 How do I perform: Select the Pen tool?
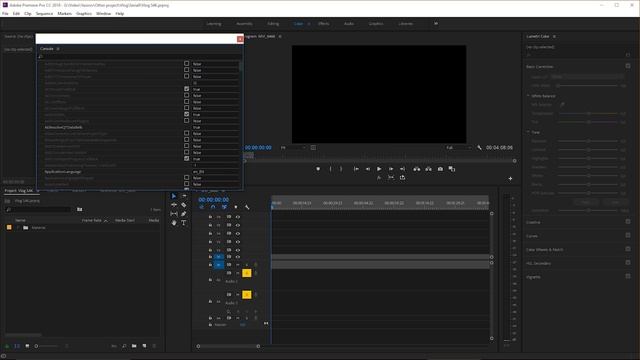[184, 214]
